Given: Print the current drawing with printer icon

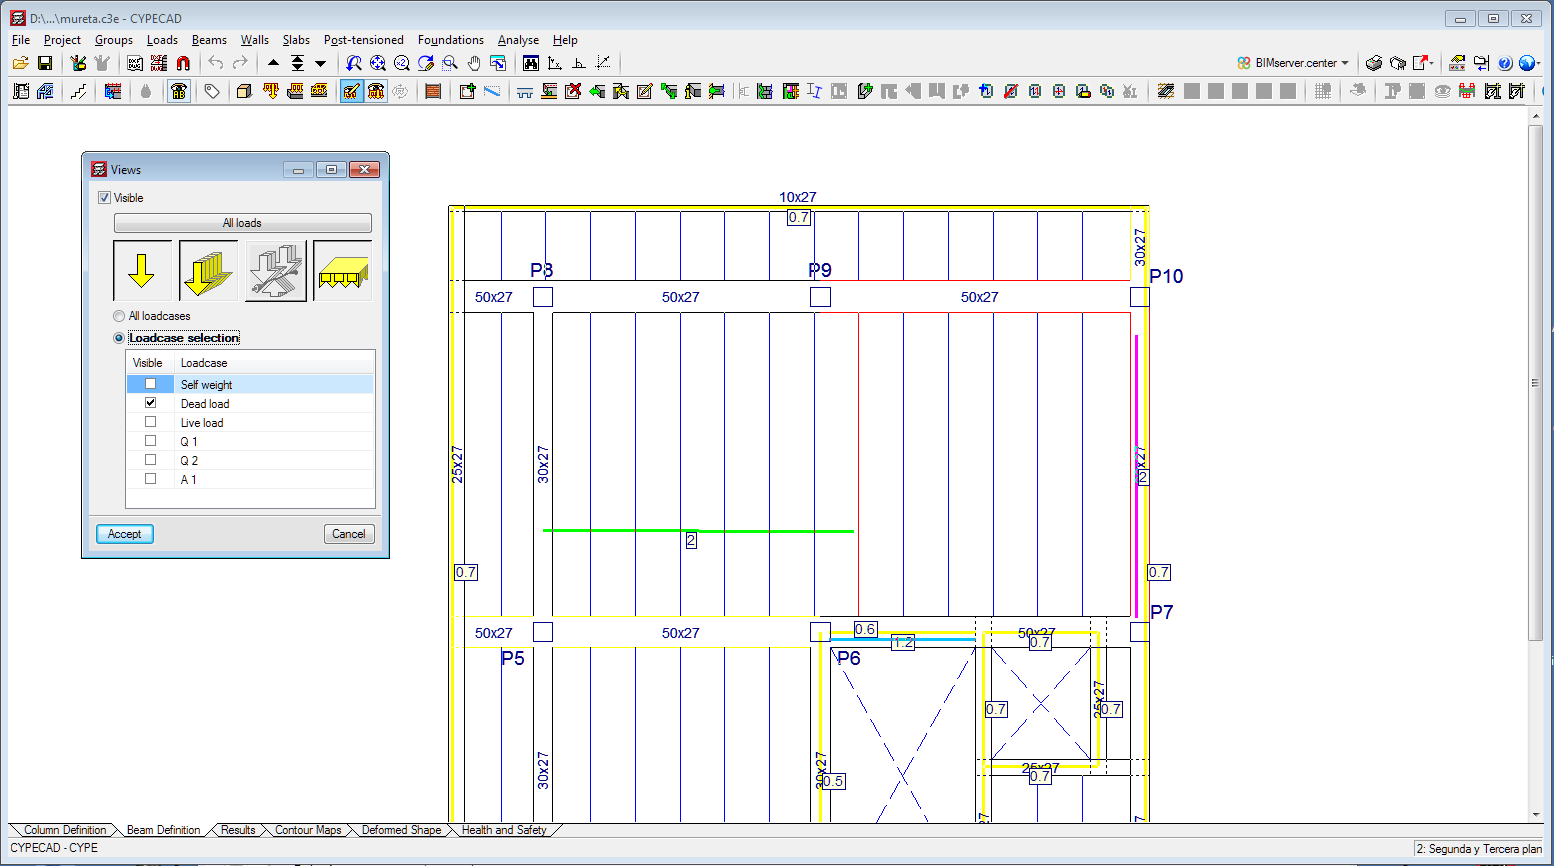Looking at the screenshot, I should coord(1372,62).
